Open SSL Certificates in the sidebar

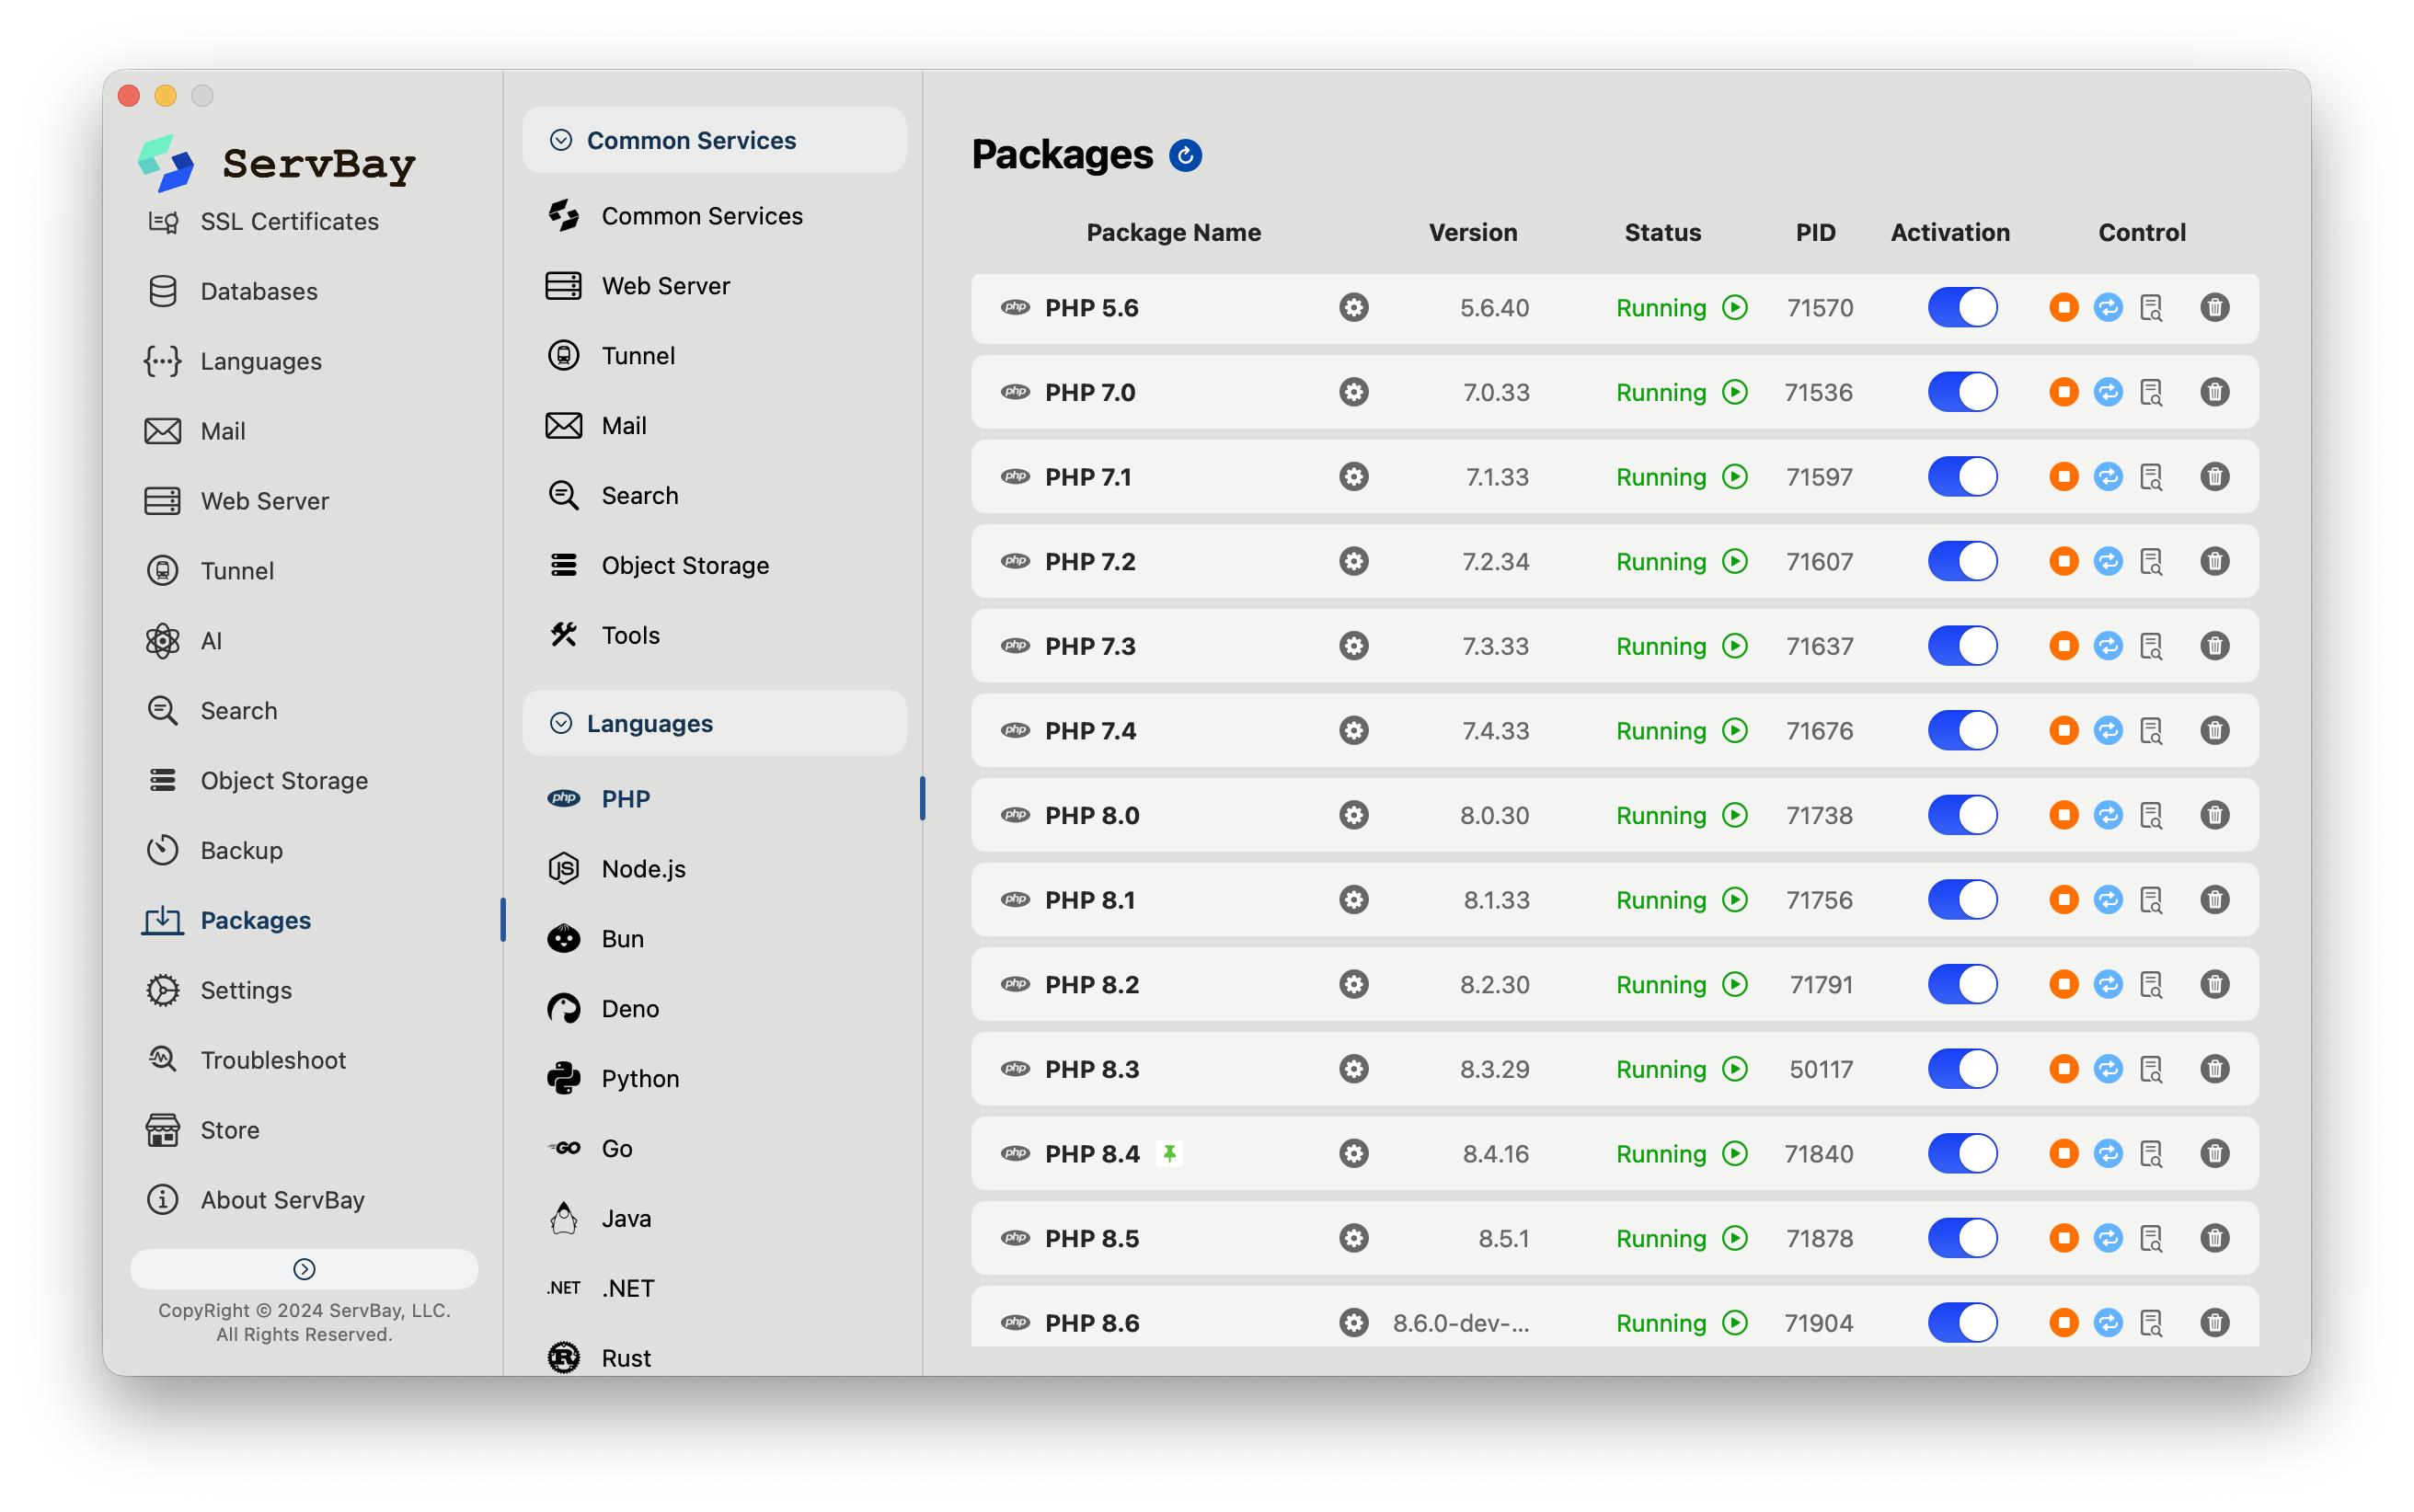(x=262, y=221)
